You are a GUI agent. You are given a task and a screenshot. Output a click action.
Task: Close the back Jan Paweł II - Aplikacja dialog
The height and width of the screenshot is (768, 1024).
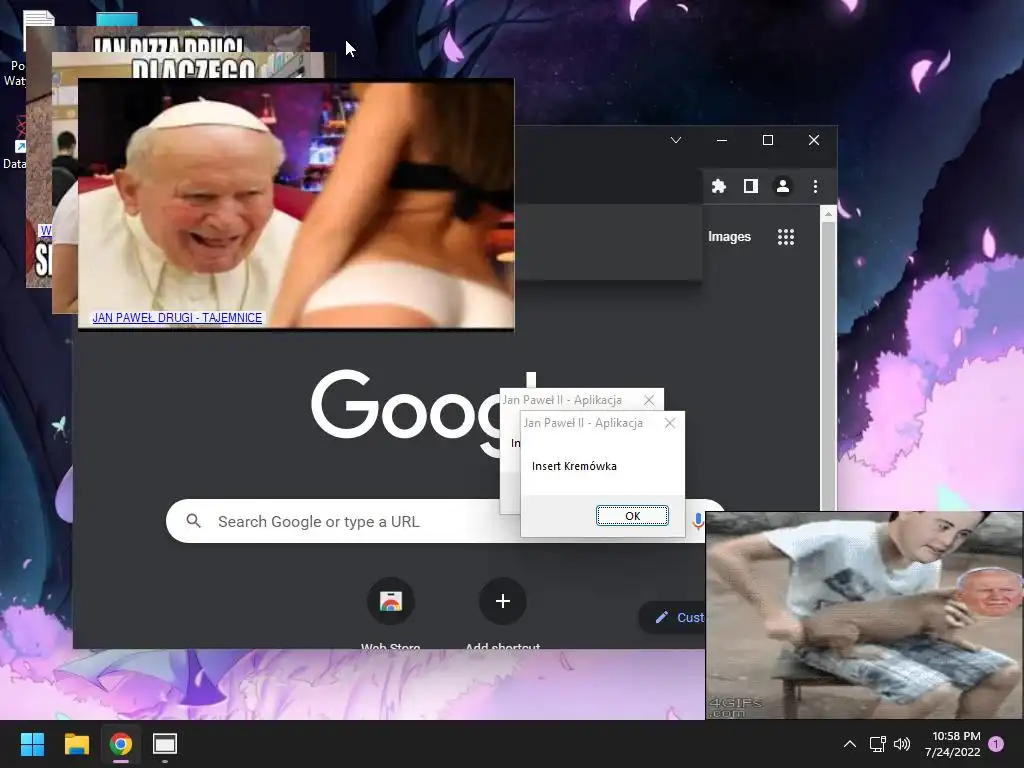(648, 400)
